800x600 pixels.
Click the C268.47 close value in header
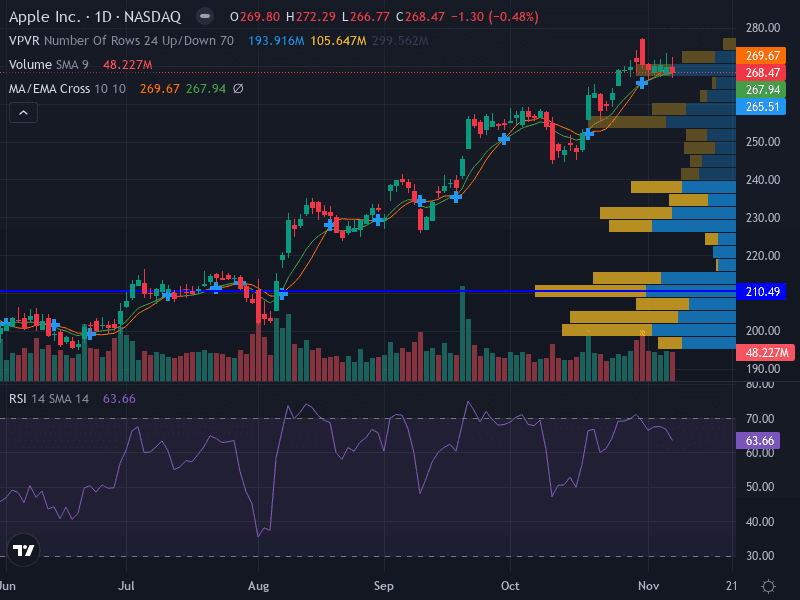pyautogui.click(x=420, y=16)
